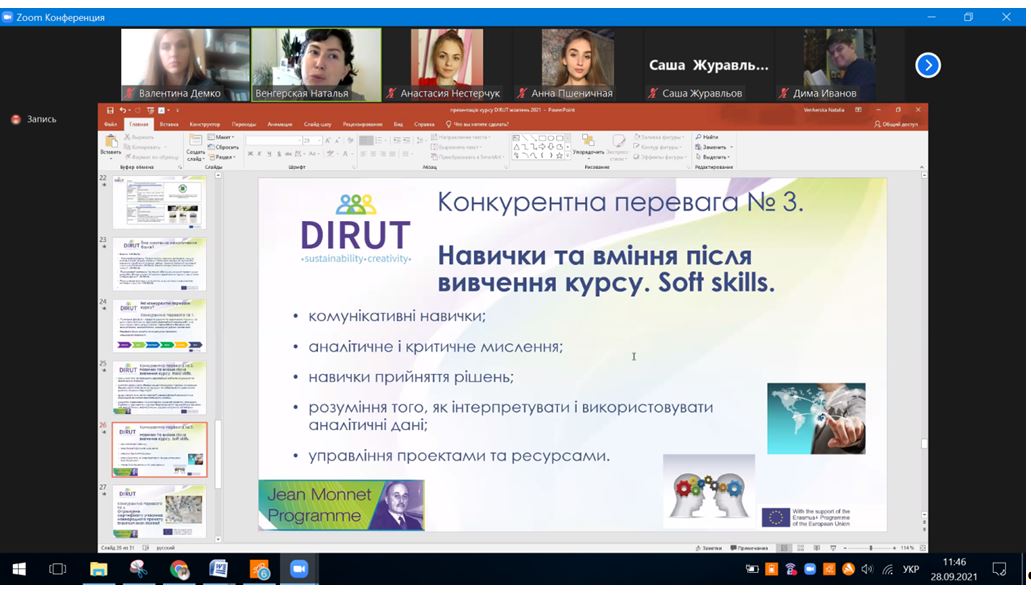The image size is (1031, 593).
Task: Select the Главная ribbon tab
Action: (x=139, y=124)
